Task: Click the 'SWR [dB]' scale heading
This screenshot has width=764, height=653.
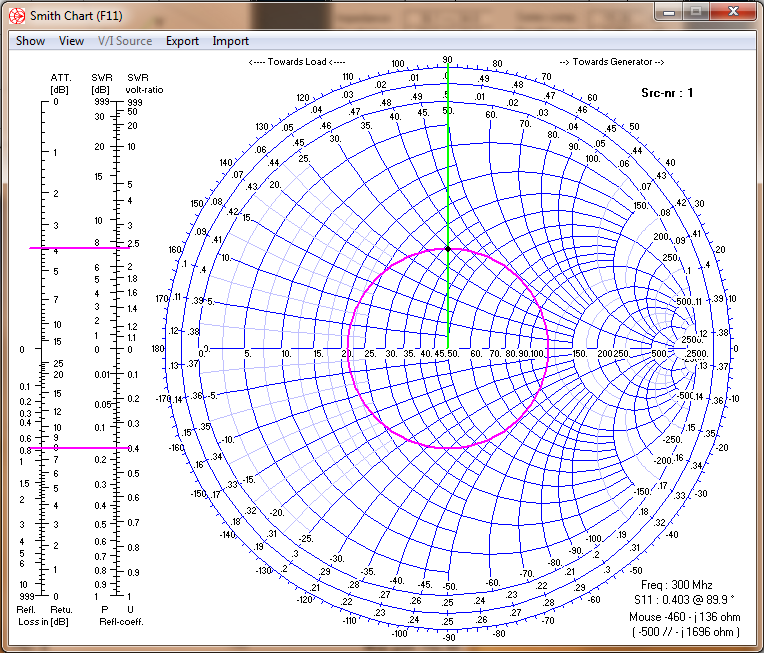Action: coord(101,84)
